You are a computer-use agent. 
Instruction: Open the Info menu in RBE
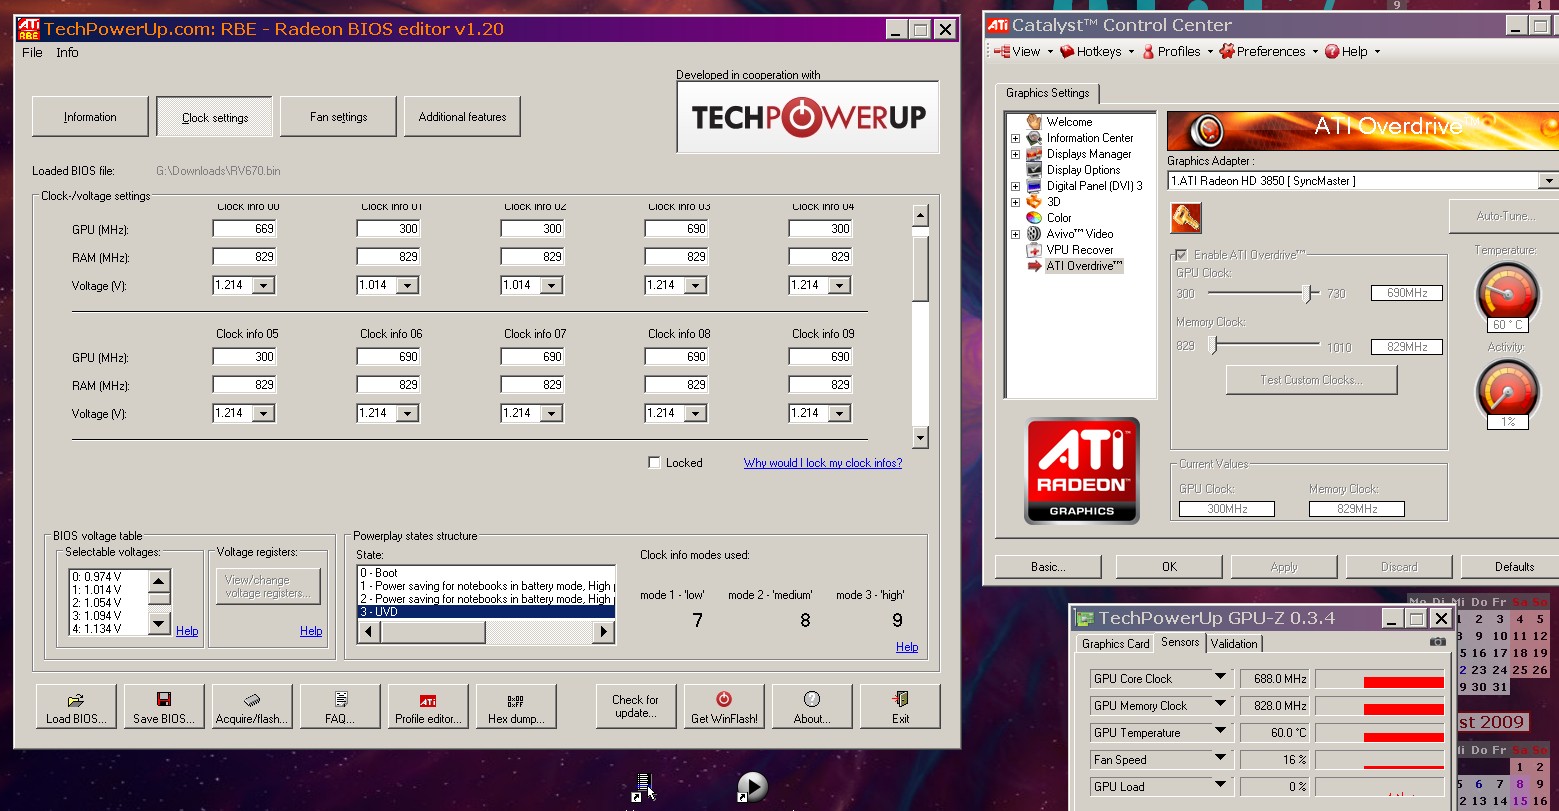67,52
